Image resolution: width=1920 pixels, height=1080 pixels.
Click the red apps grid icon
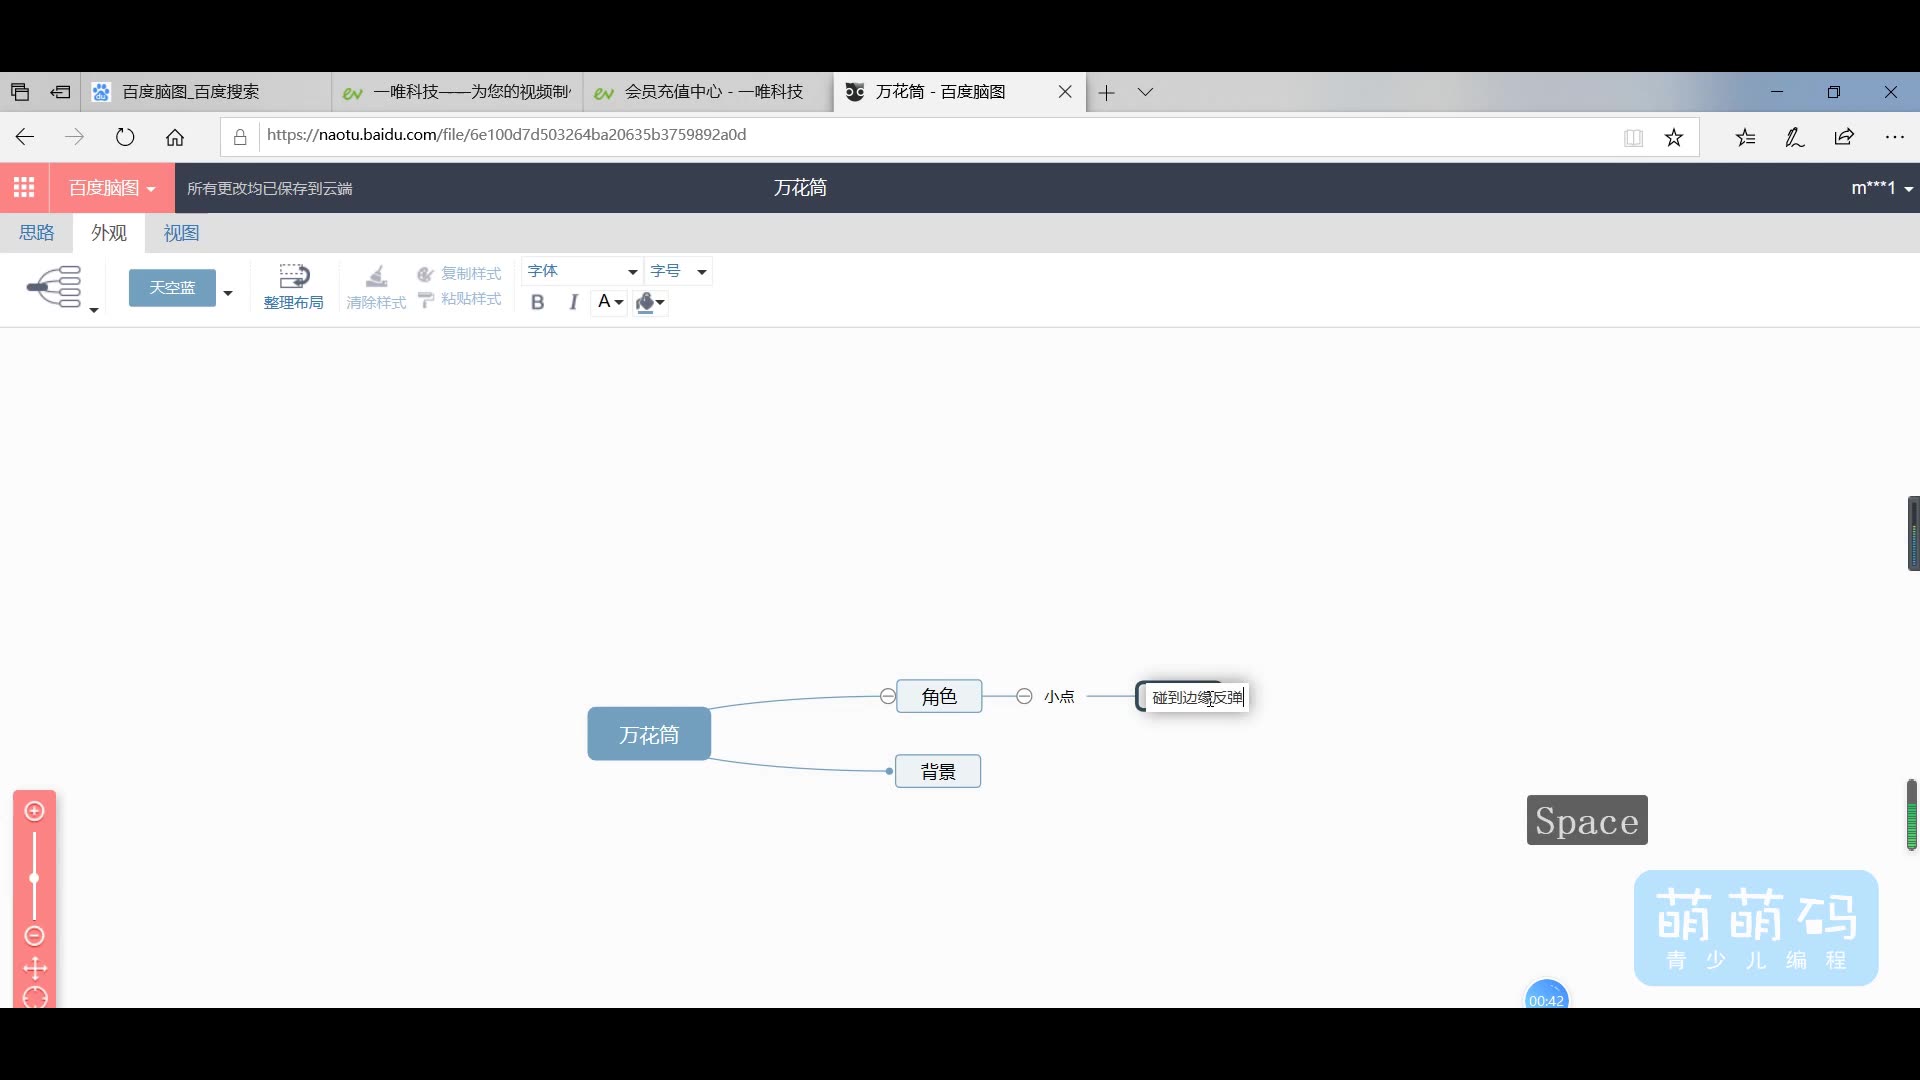point(24,188)
